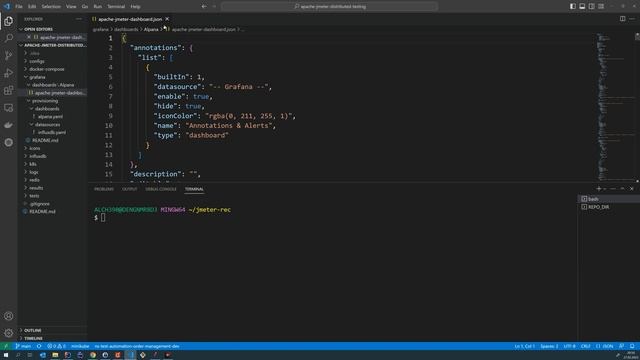Click the Alpana breadcrumb in the editor path

pyautogui.click(x=151, y=29)
